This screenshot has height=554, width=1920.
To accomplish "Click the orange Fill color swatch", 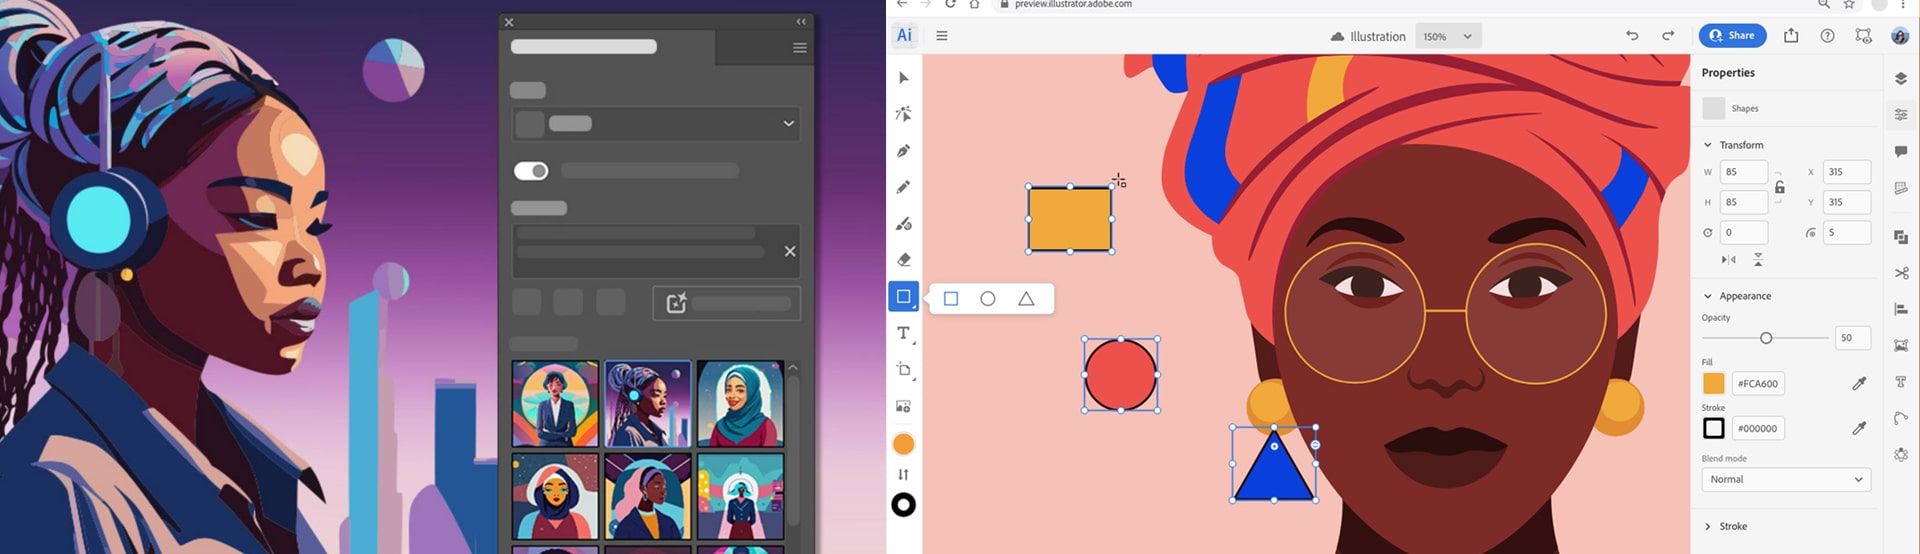I will 1714,383.
